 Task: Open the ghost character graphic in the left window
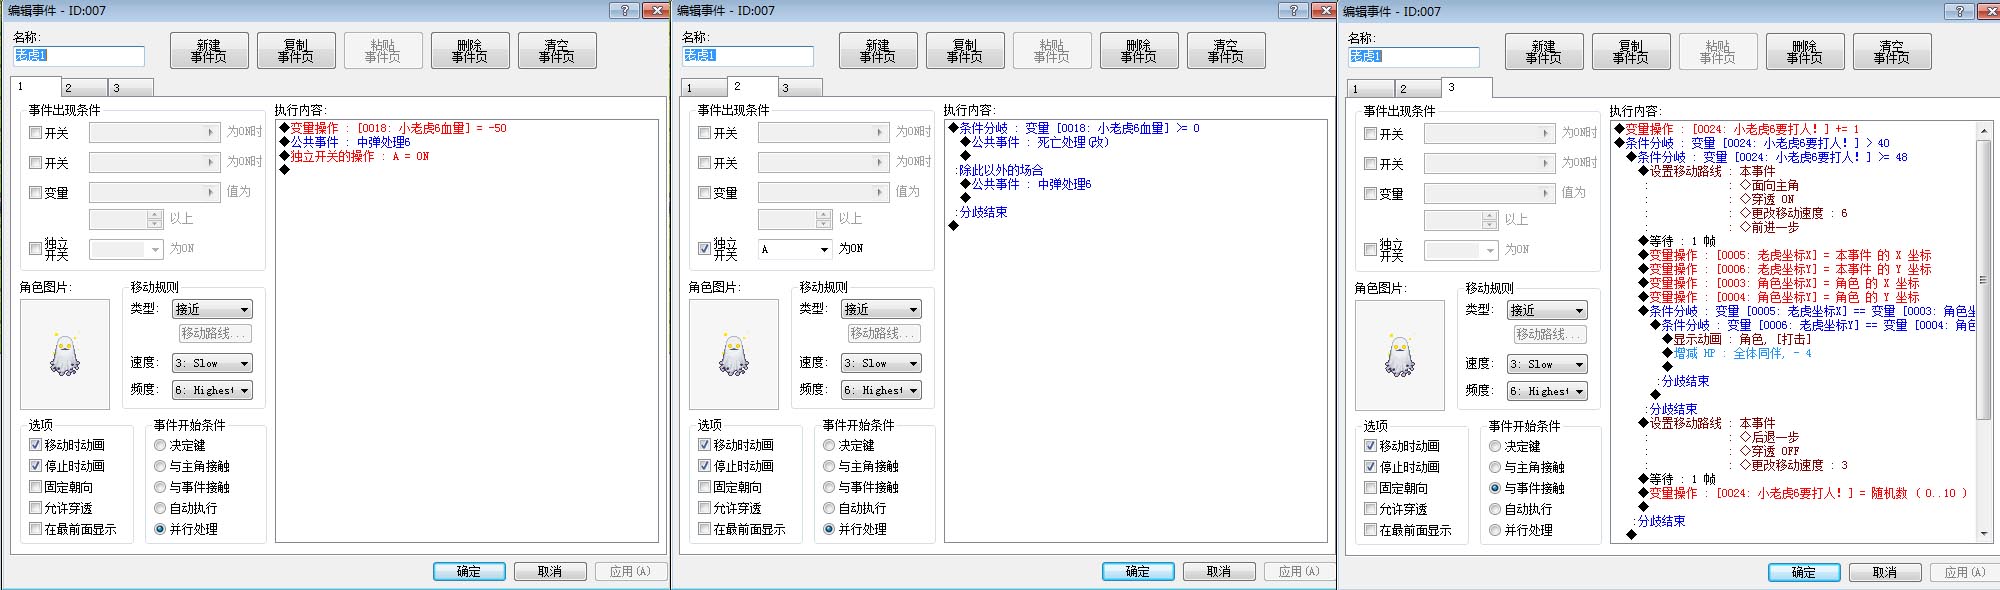click(x=64, y=354)
